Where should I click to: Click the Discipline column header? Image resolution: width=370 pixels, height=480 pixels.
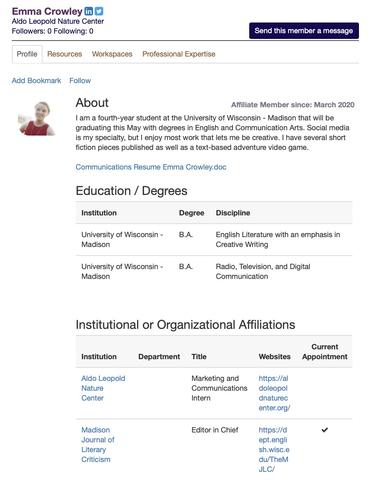tap(233, 213)
